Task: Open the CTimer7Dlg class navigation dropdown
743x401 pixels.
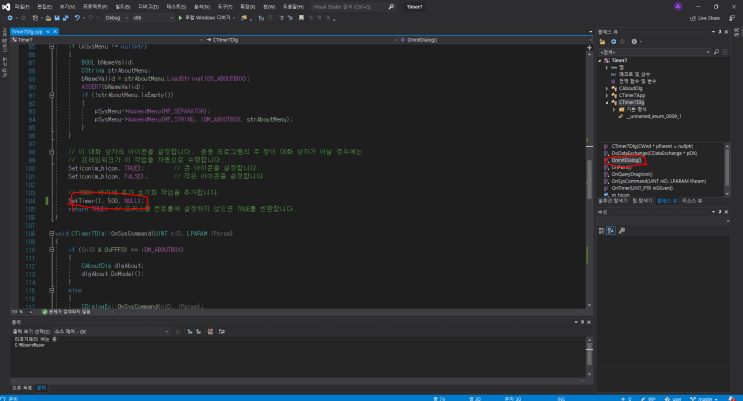Action: tap(301, 40)
